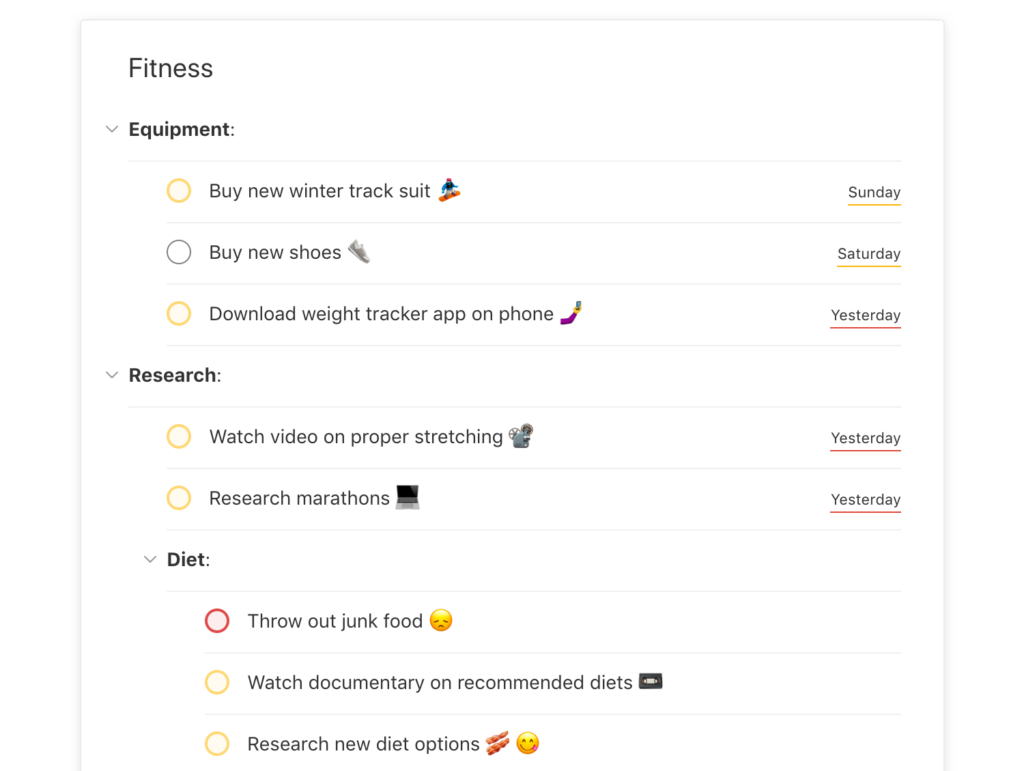Mark 'Download weight tracker app' as done
The width and height of the screenshot is (1024, 771).
point(179,314)
